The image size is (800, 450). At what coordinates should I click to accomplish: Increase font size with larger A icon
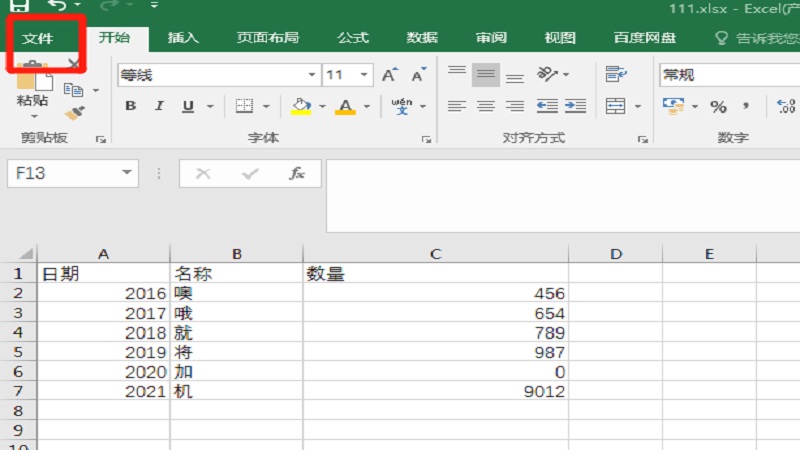(390, 75)
